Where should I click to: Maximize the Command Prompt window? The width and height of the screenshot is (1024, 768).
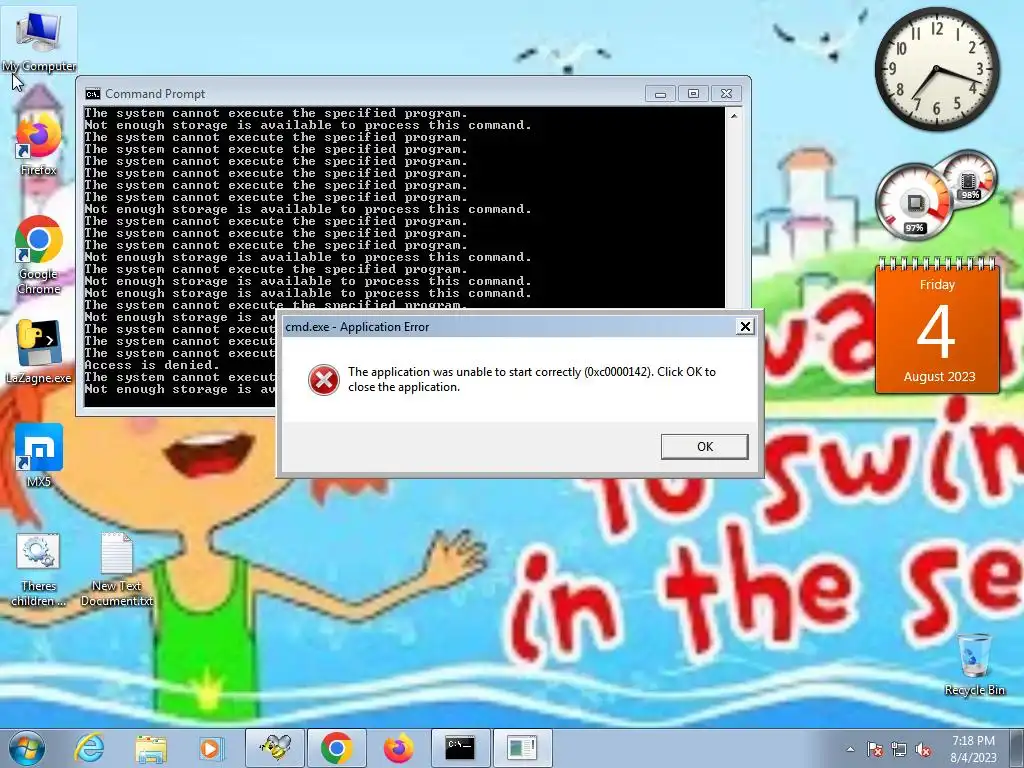point(693,94)
